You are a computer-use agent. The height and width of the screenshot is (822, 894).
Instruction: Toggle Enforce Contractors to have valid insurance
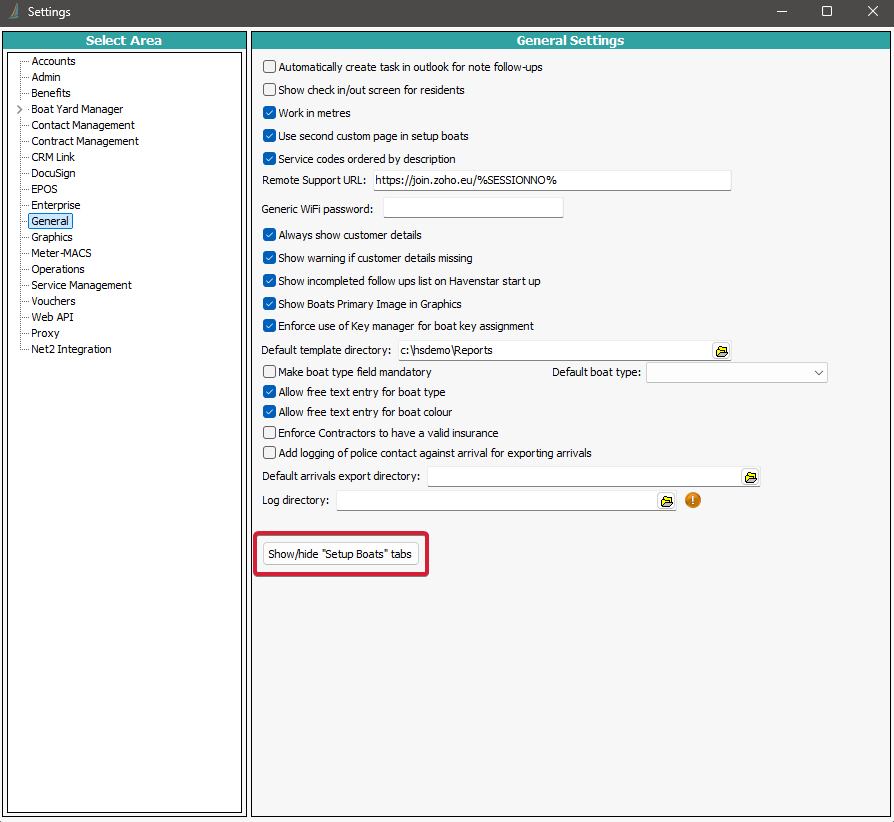269,433
